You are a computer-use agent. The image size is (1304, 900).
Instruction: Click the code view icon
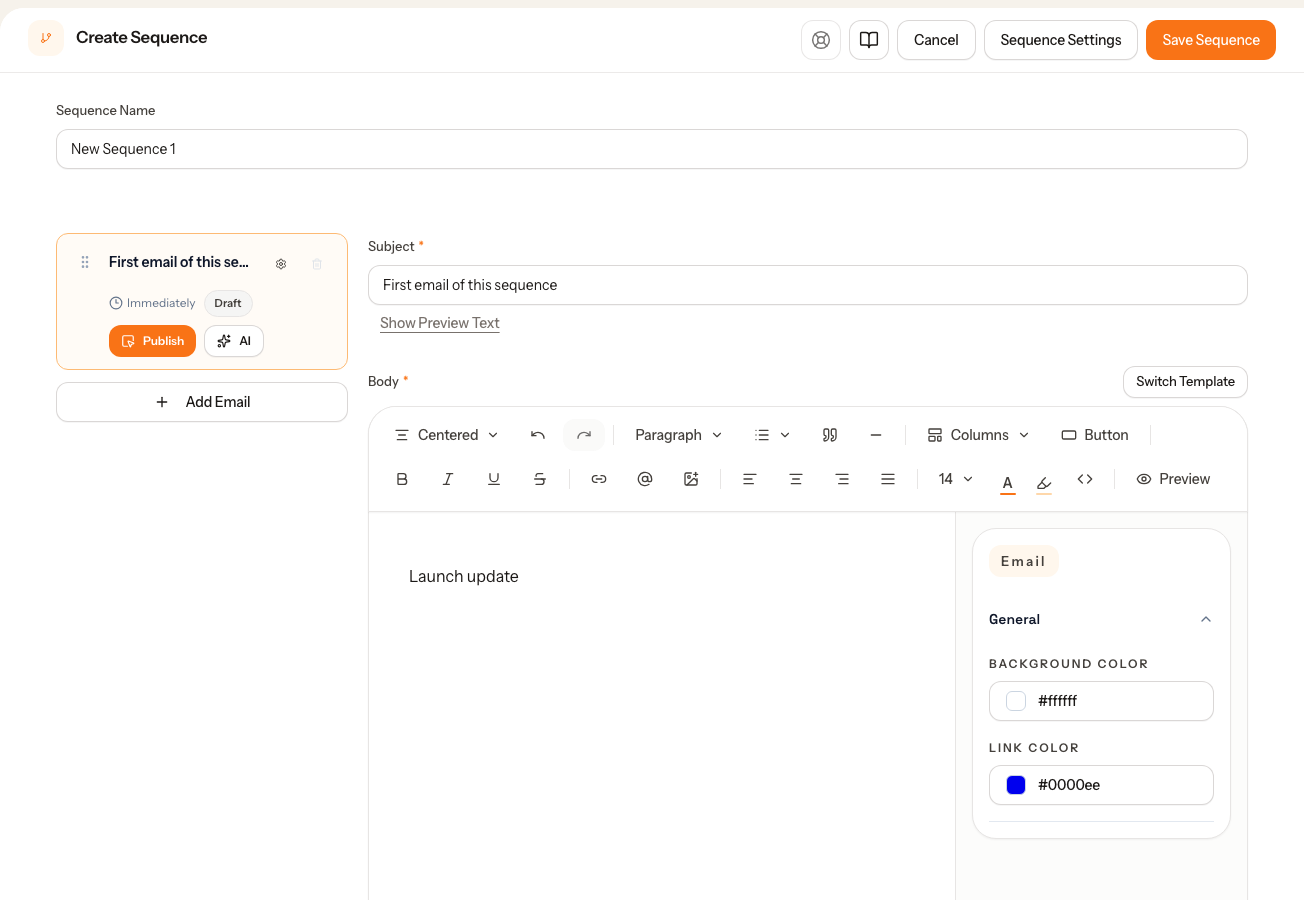[1085, 479]
